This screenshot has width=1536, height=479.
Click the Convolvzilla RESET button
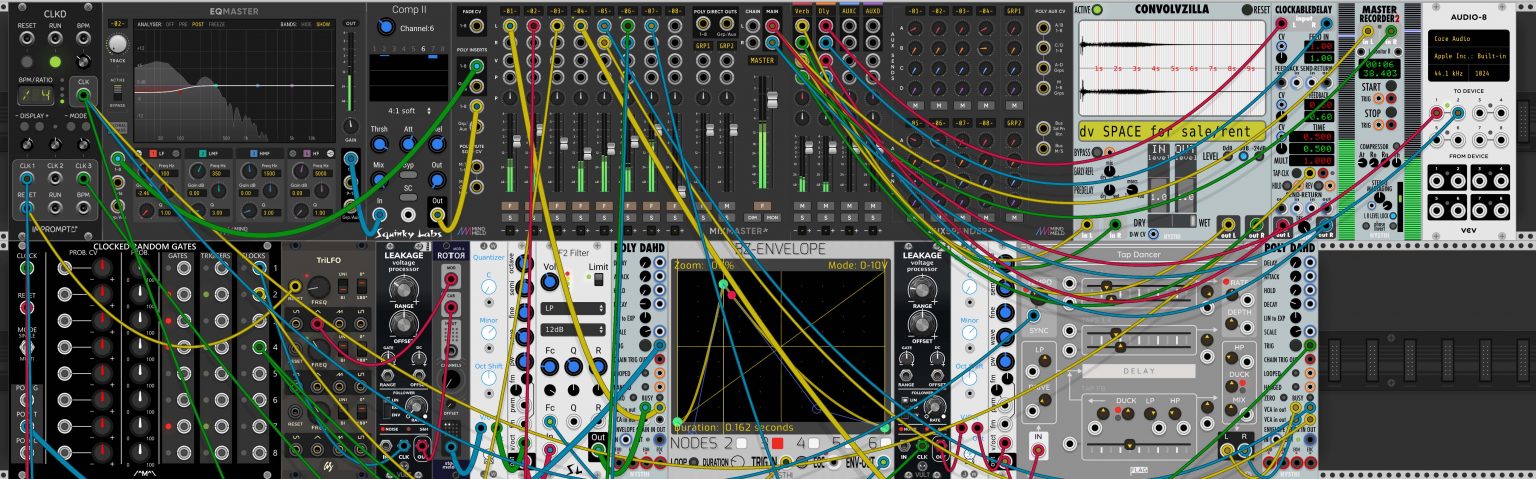[1247, 10]
